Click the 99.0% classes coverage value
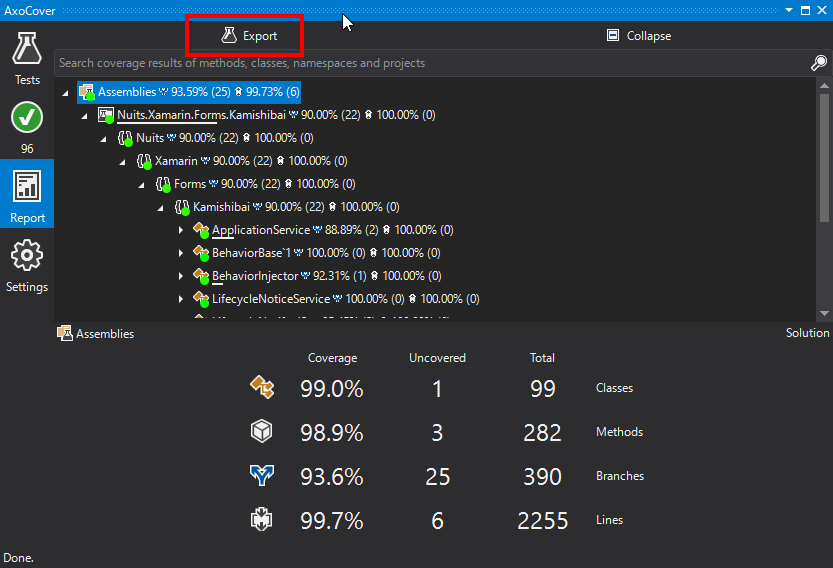This screenshot has height=568, width=833. tap(332, 388)
